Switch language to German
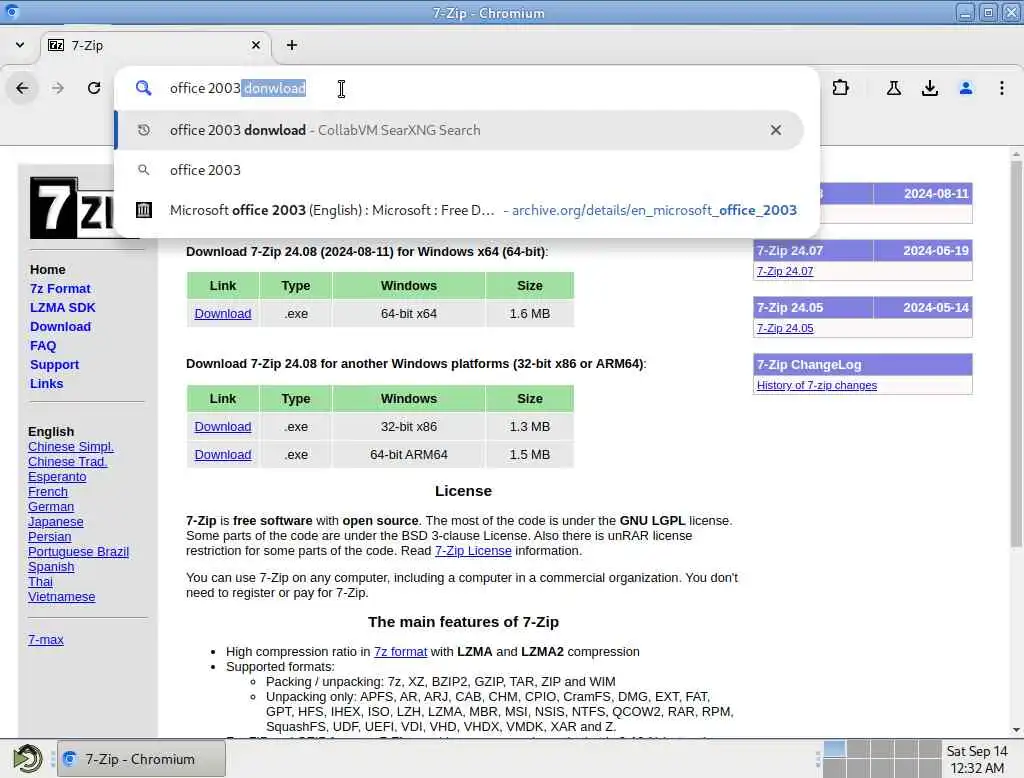The width and height of the screenshot is (1024, 778). [x=51, y=507]
